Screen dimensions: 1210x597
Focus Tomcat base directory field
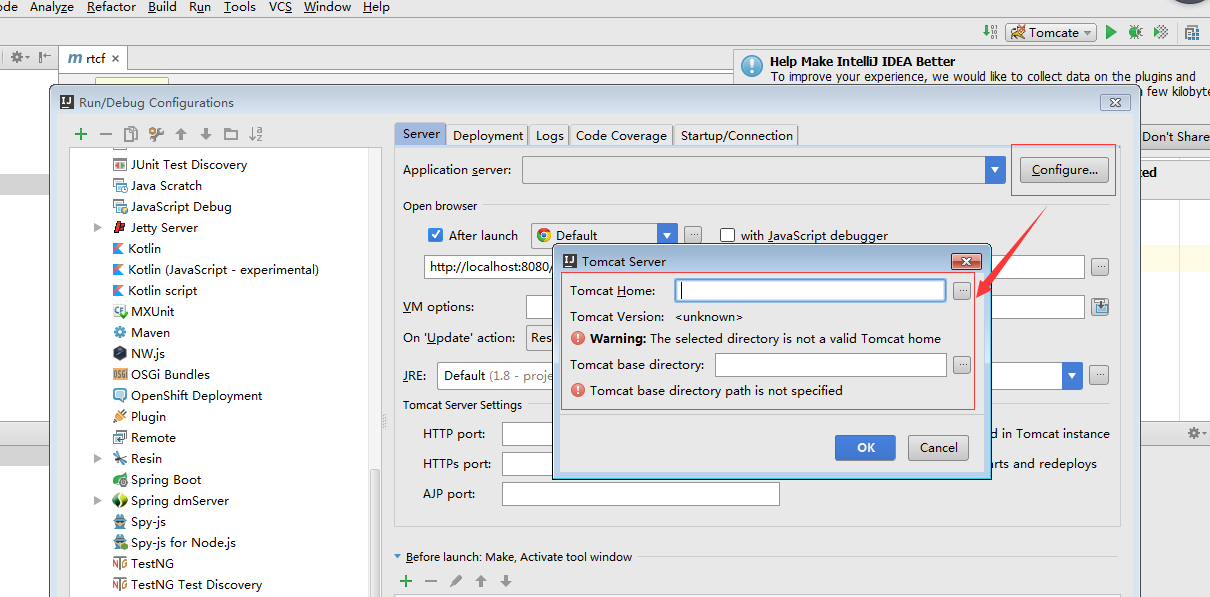point(830,365)
